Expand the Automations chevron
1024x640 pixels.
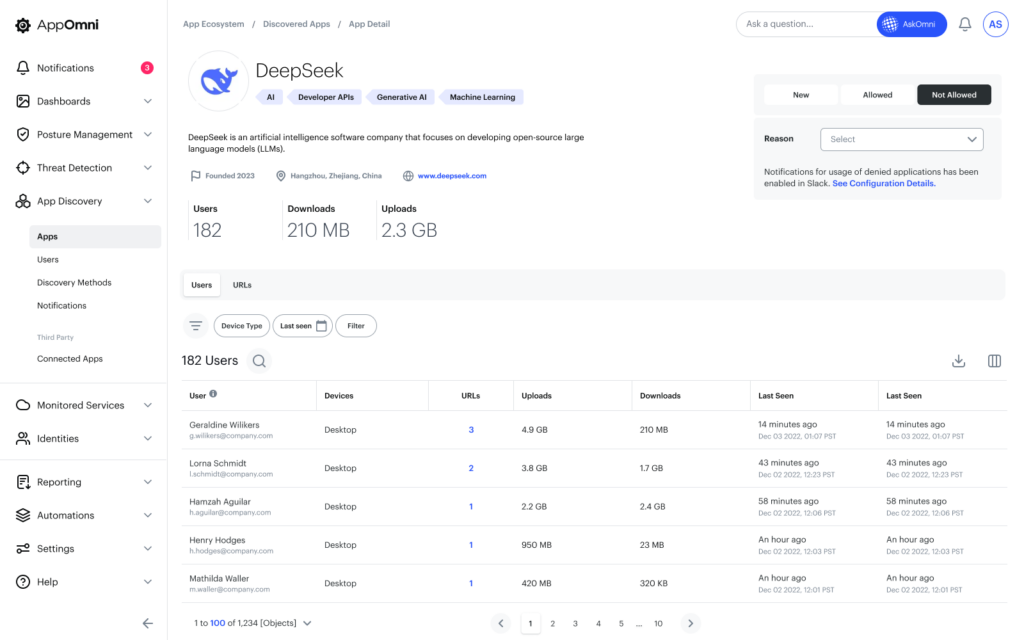148,515
